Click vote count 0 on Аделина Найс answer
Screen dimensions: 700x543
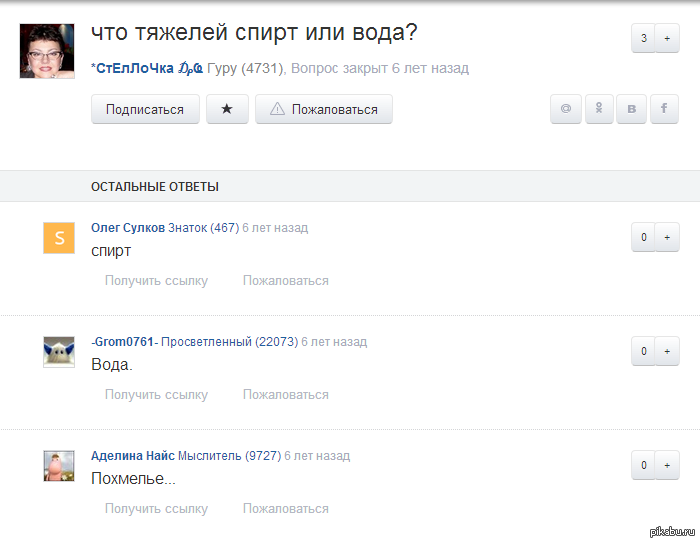[x=643, y=465]
